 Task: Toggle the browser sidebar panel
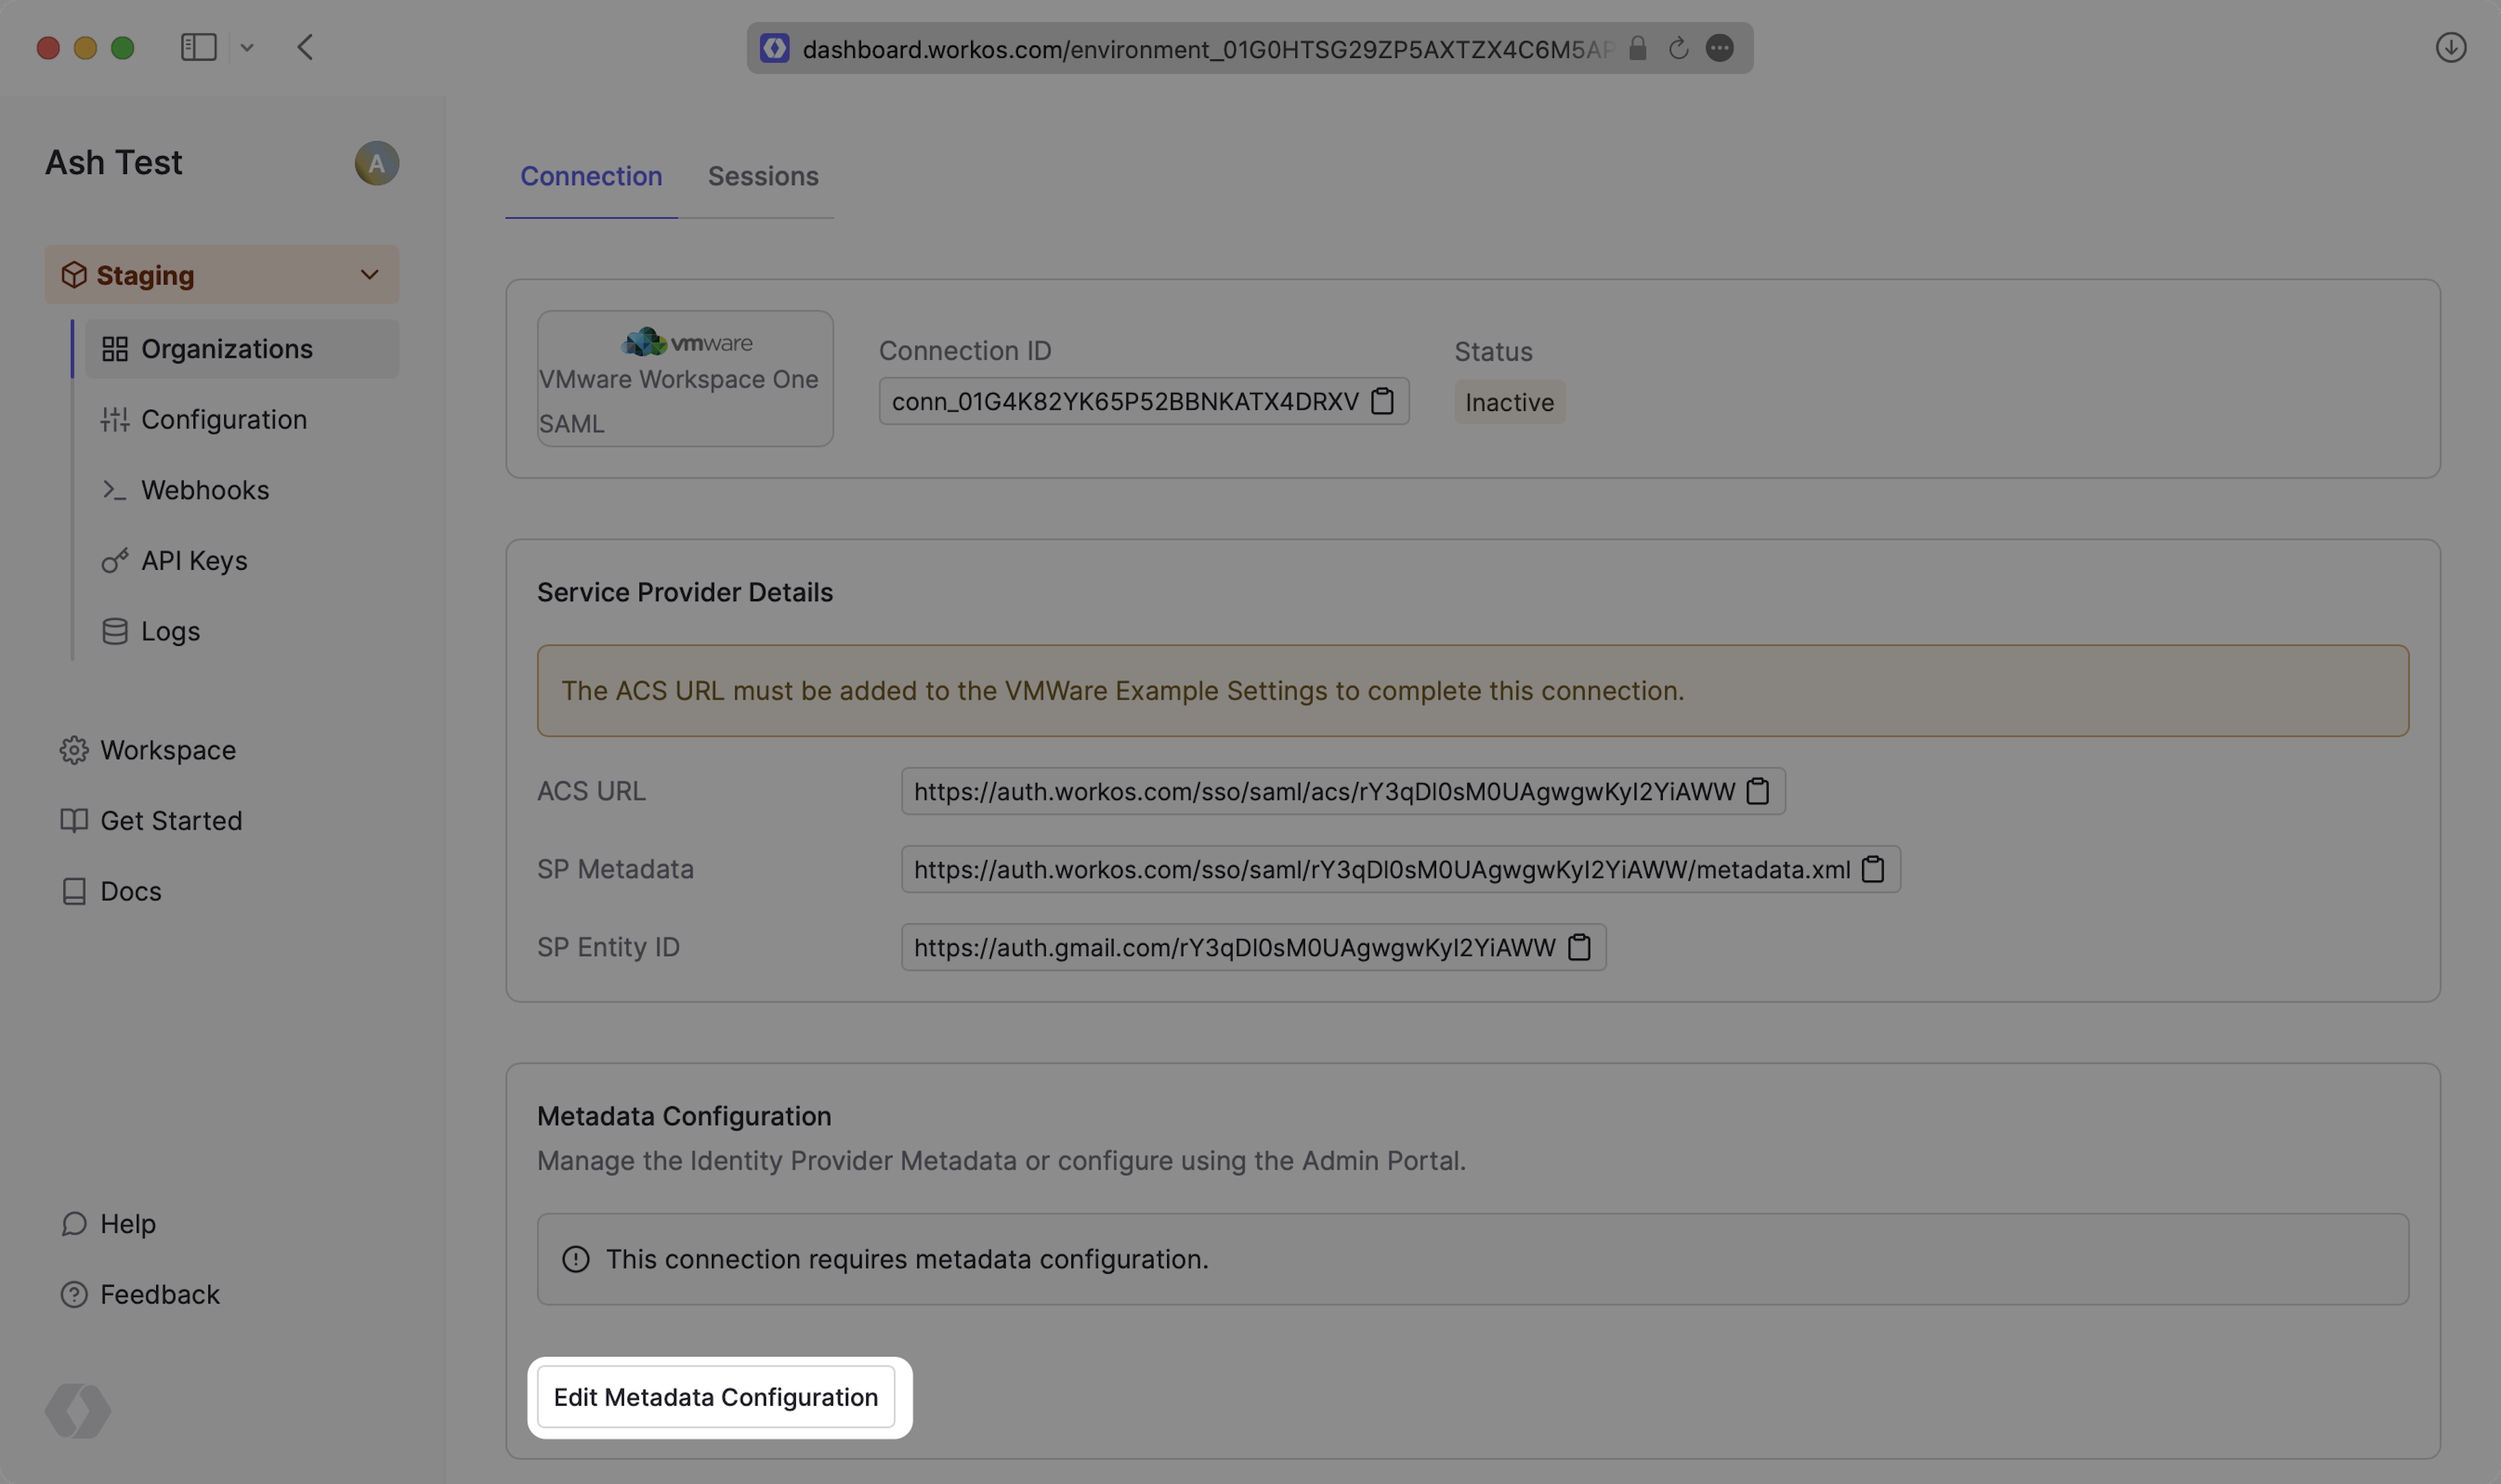click(198, 48)
